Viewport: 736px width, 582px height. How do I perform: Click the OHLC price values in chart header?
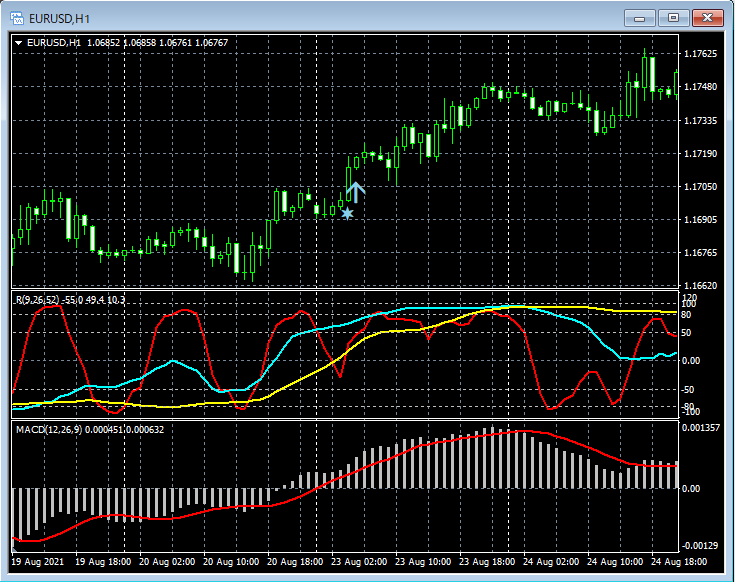pyautogui.click(x=157, y=43)
